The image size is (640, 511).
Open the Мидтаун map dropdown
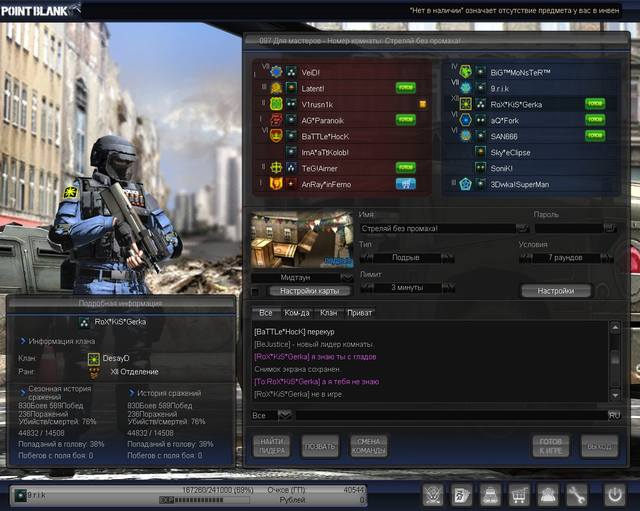(x=347, y=278)
